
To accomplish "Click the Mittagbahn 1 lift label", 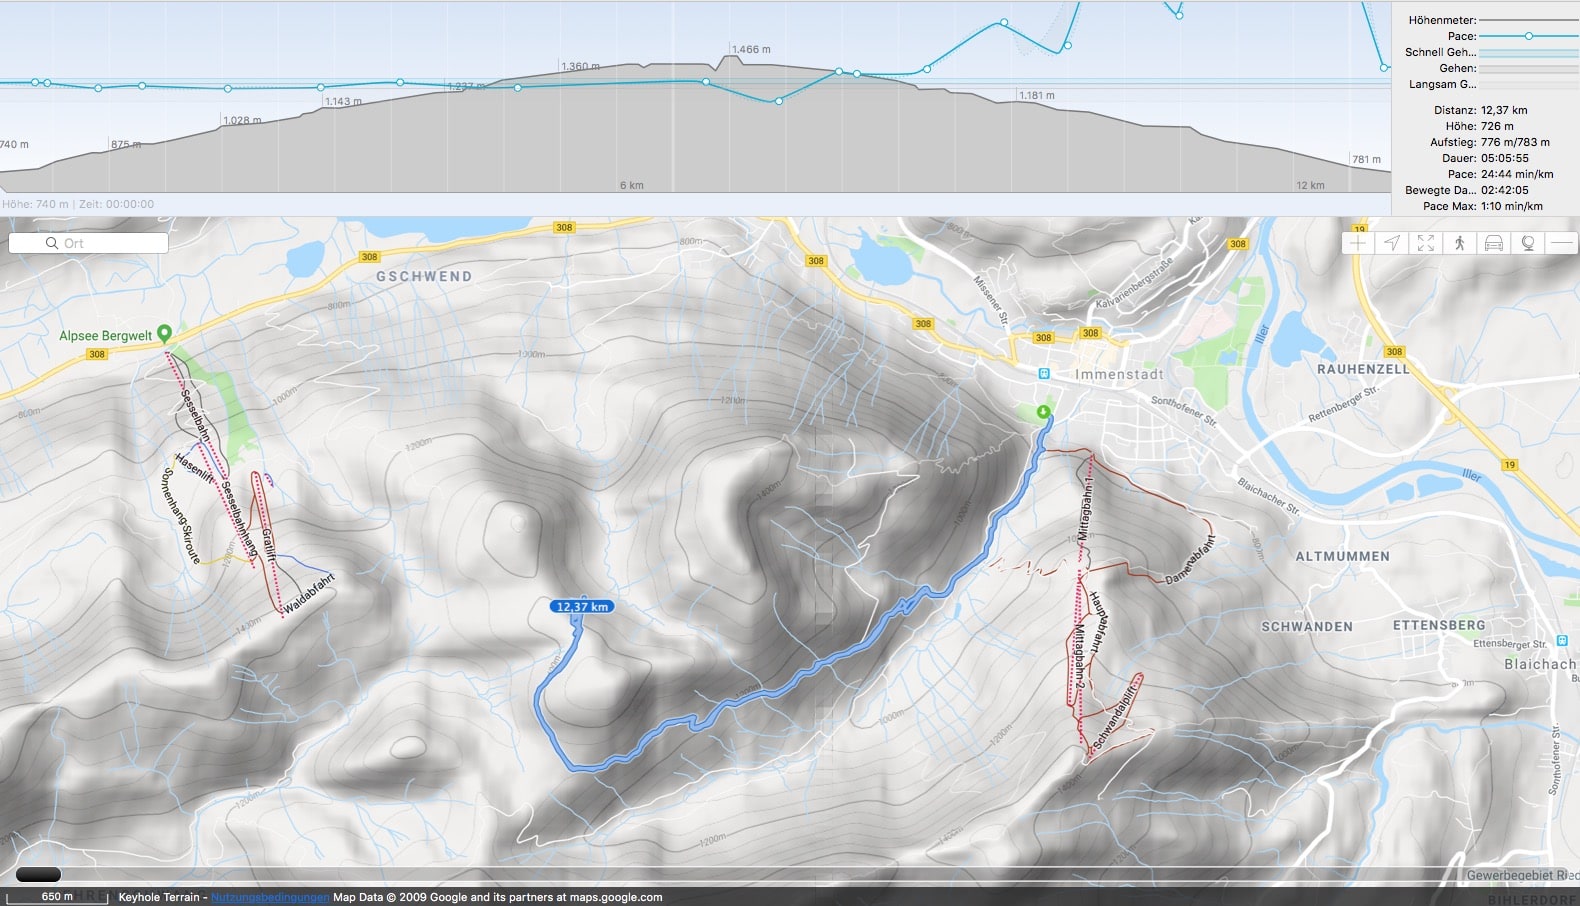I will (1085, 508).
